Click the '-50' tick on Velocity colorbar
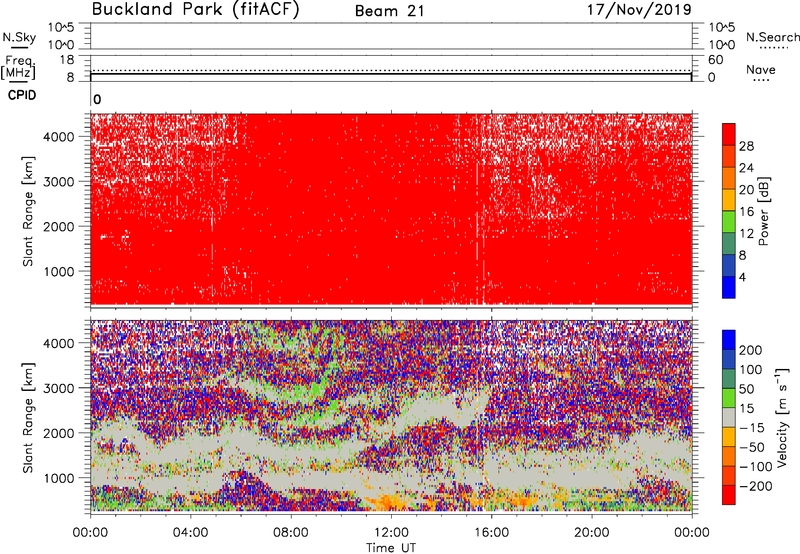This screenshot has width=800, height=554. 752,447
